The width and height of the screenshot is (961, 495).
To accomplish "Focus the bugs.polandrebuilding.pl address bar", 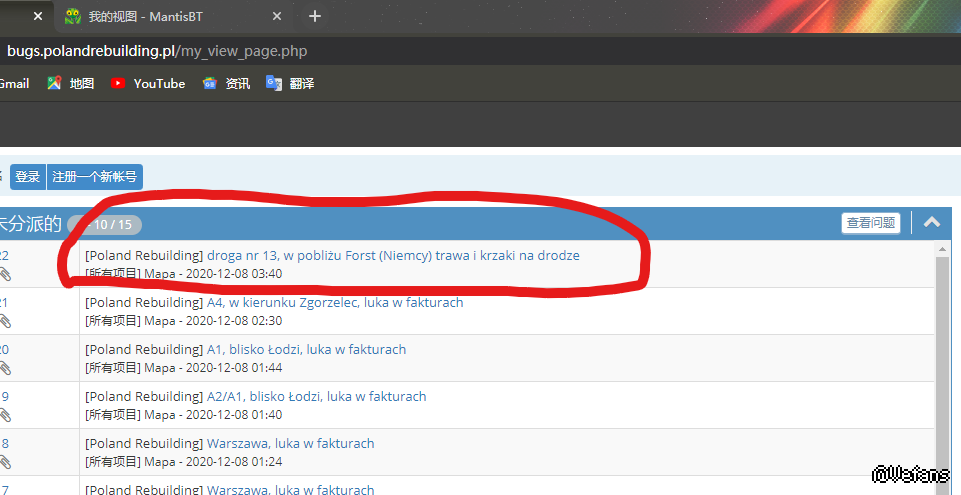I will tap(400, 51).
